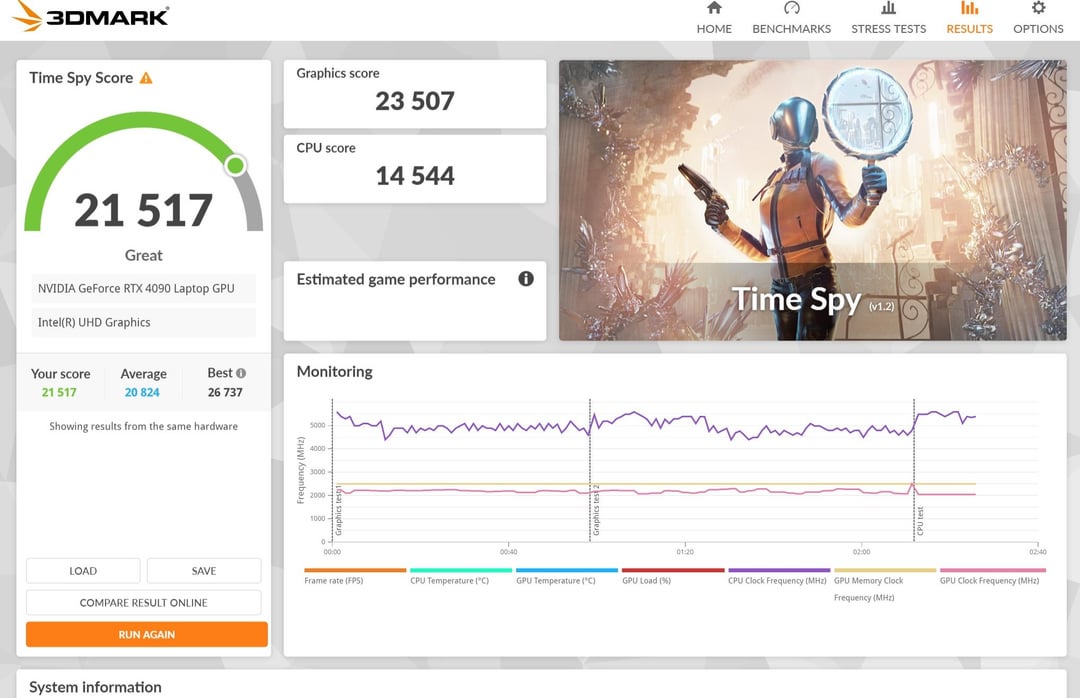Click Intel(R) UHD Graphics field
This screenshot has height=698, width=1080.
(x=143, y=322)
